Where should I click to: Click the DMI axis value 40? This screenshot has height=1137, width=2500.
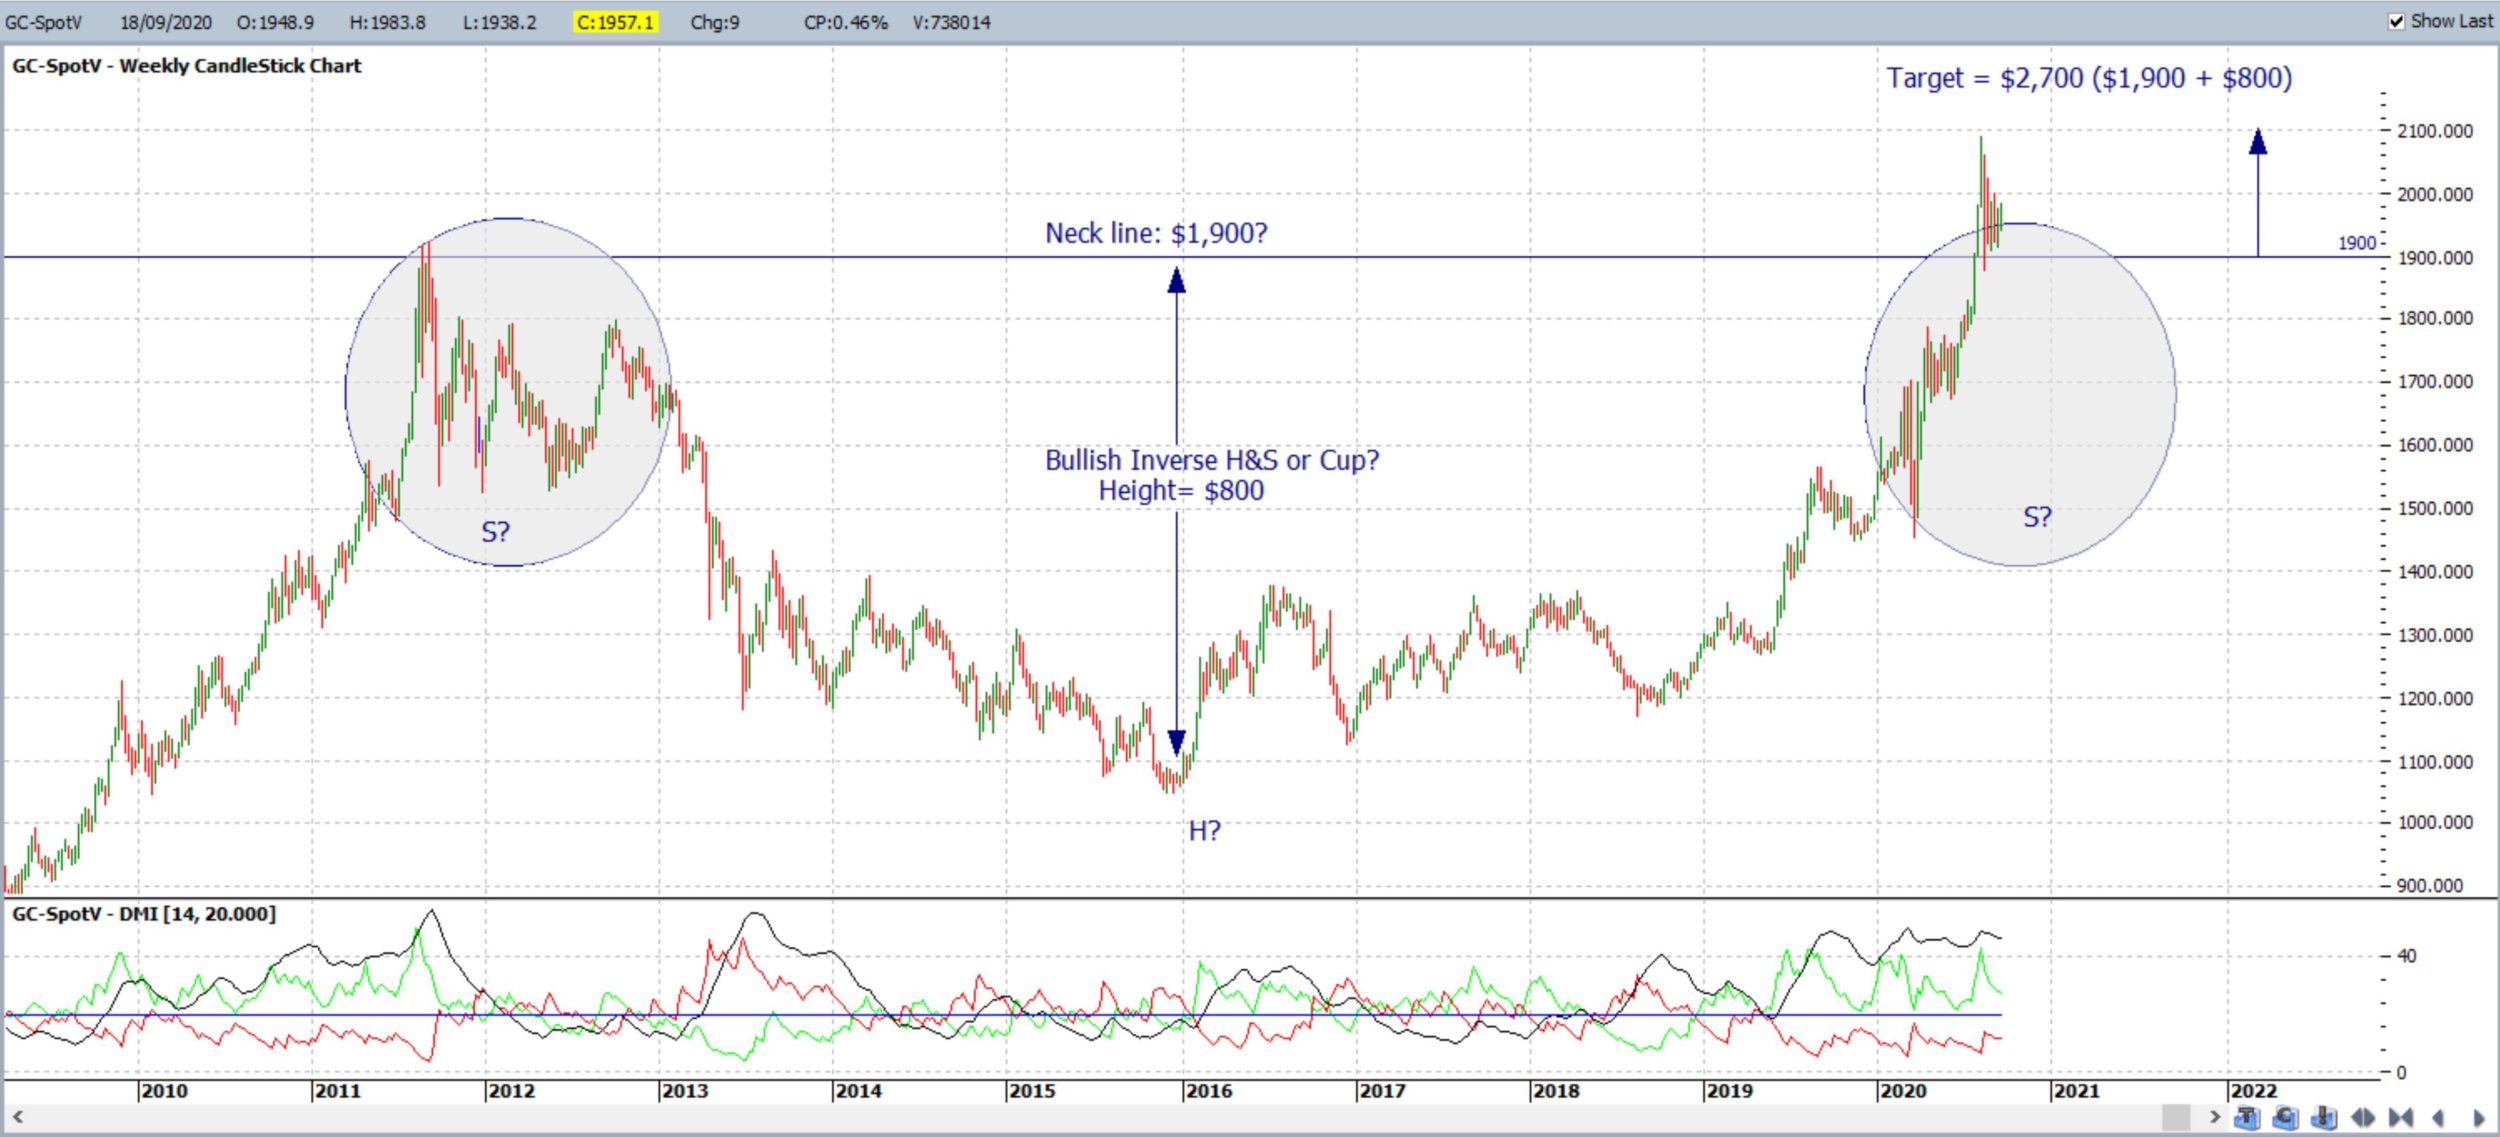tap(2407, 956)
